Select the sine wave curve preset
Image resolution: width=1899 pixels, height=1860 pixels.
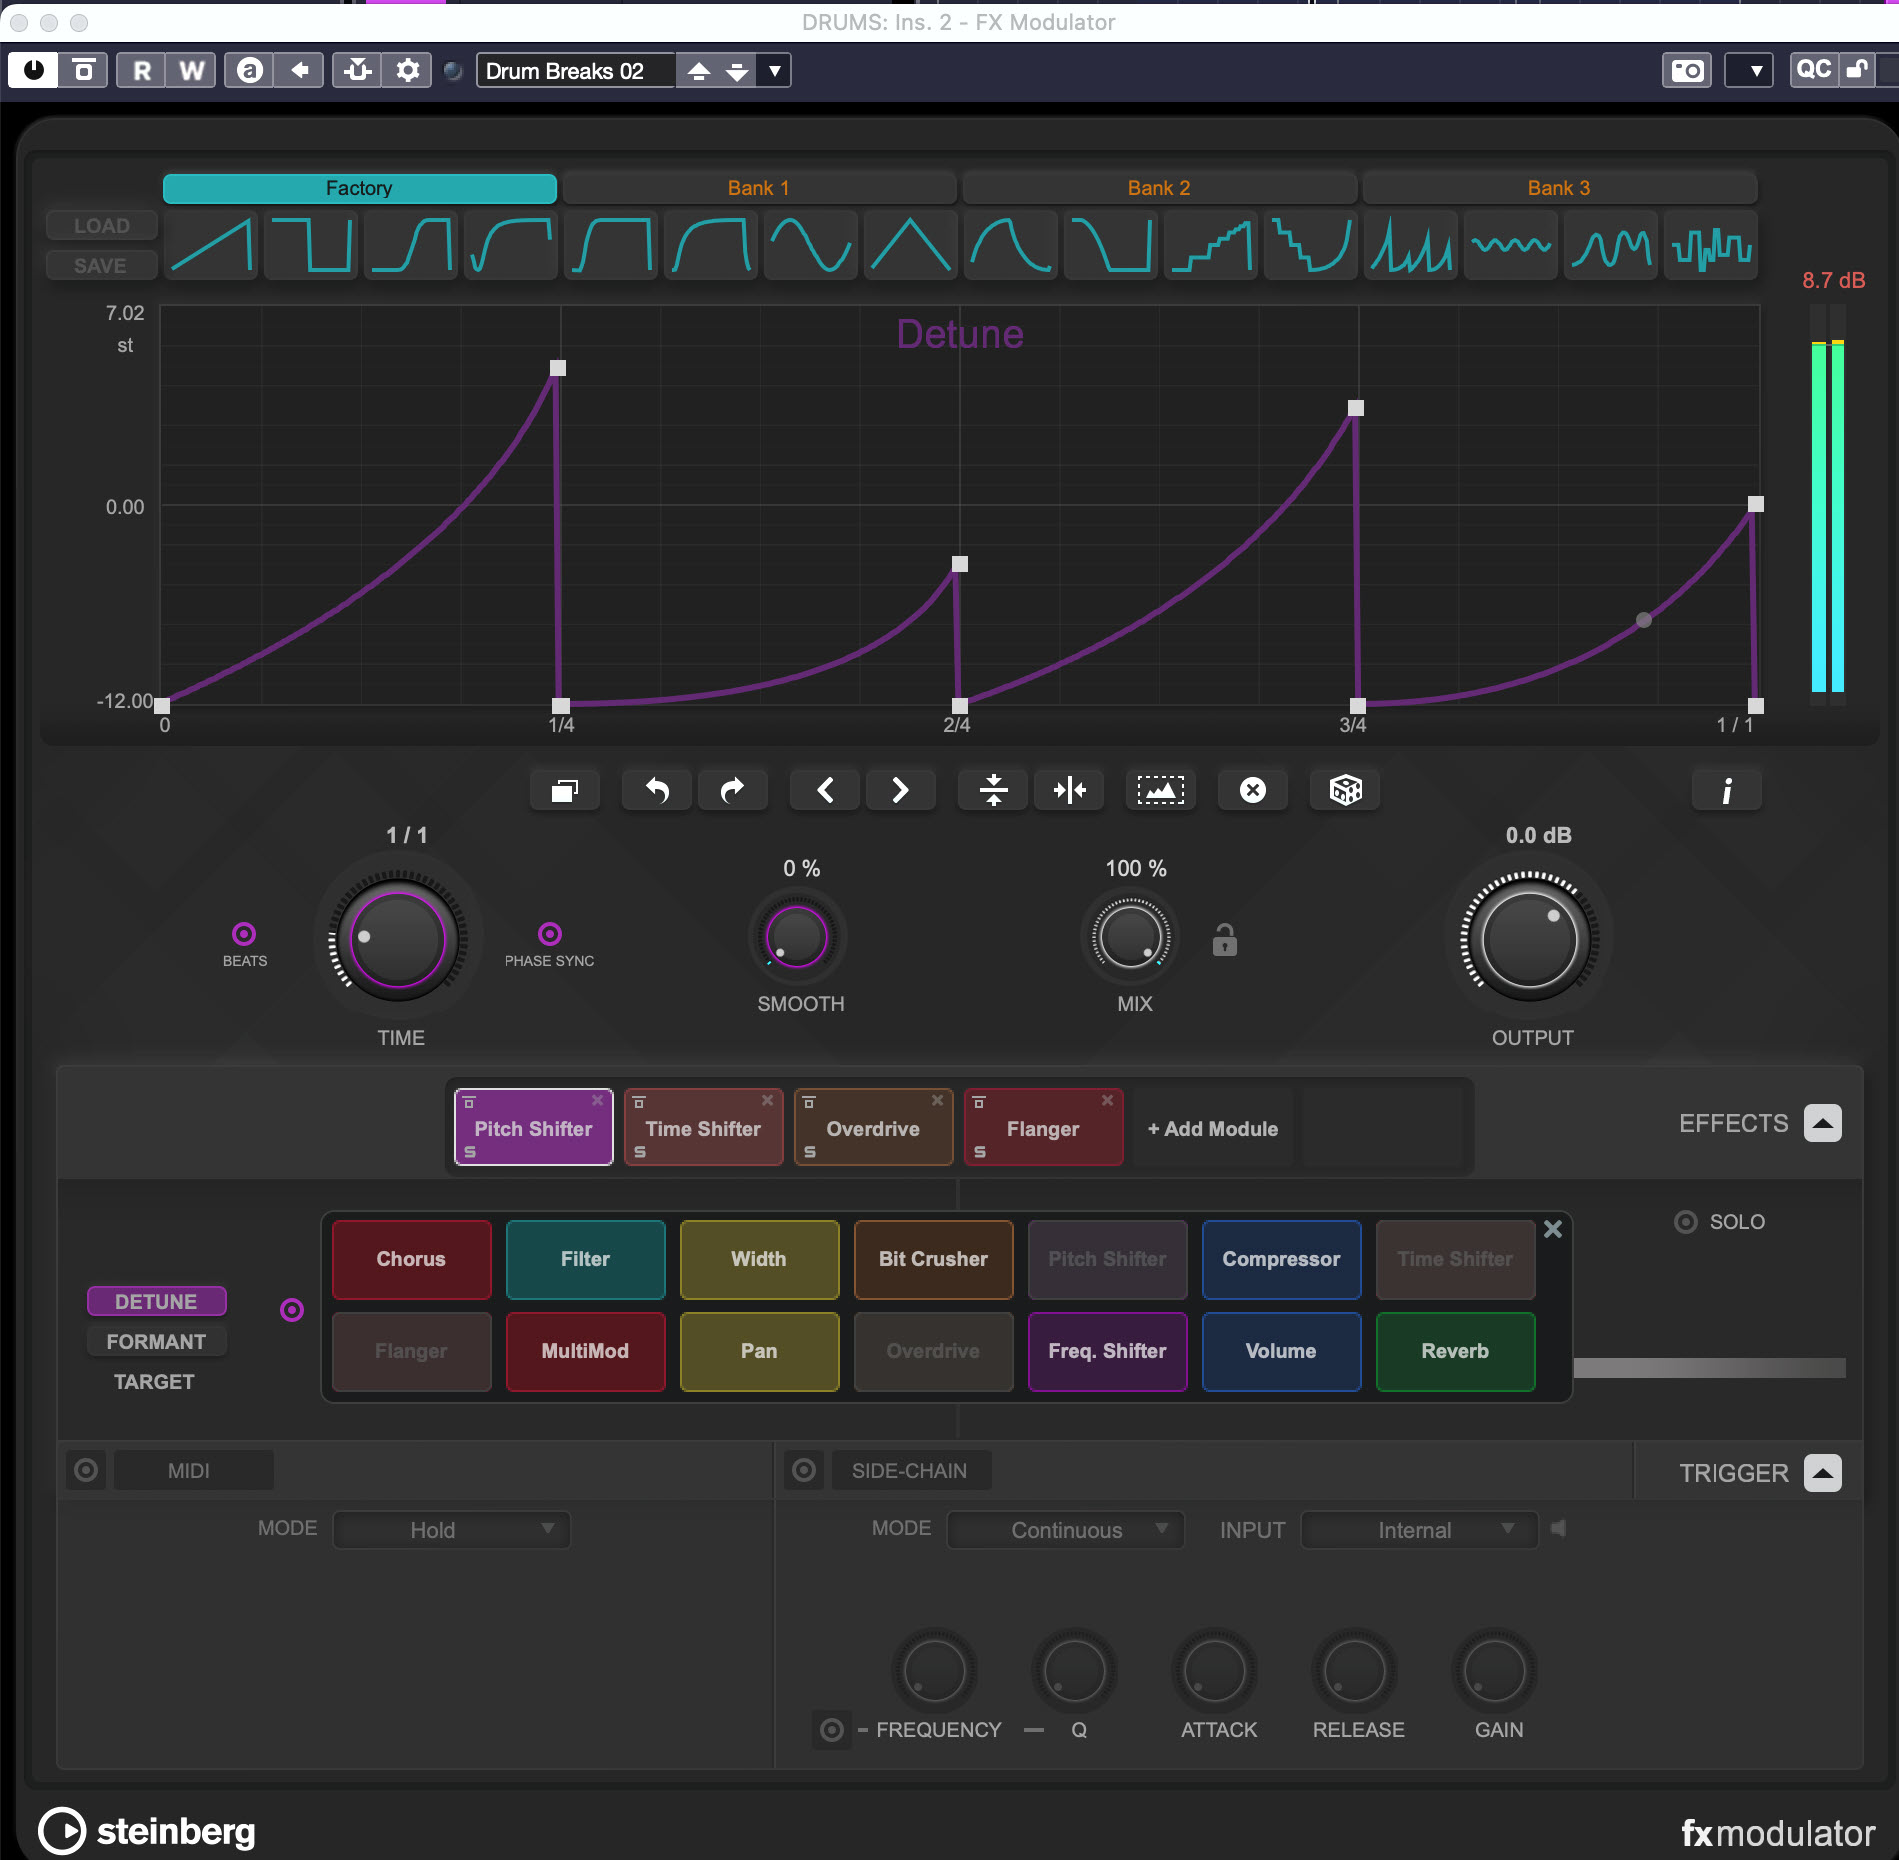pos(810,245)
